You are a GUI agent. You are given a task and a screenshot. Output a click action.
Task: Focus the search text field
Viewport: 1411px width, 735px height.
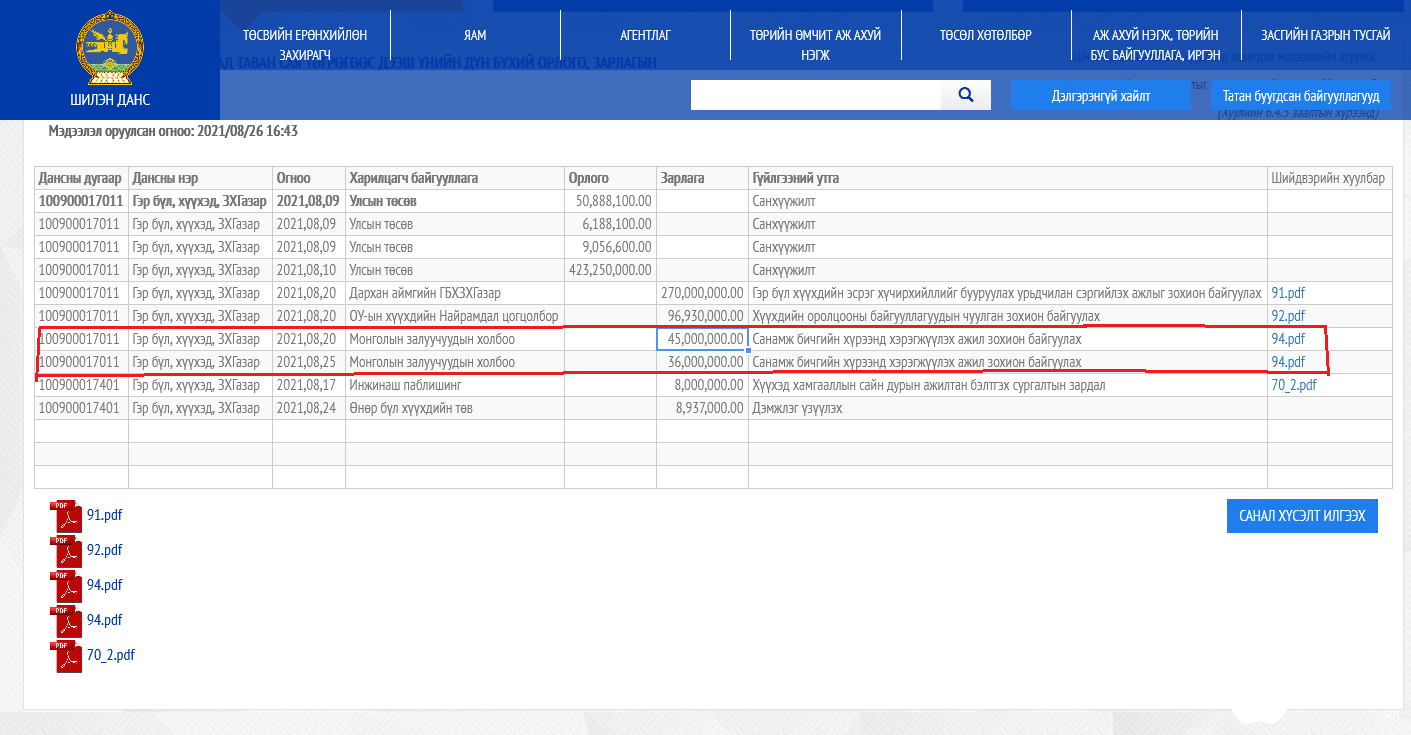[816, 95]
